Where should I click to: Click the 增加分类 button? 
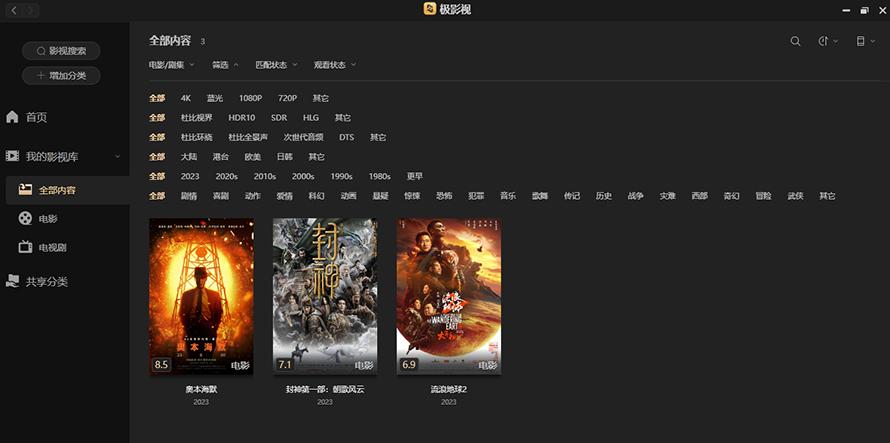[61, 76]
